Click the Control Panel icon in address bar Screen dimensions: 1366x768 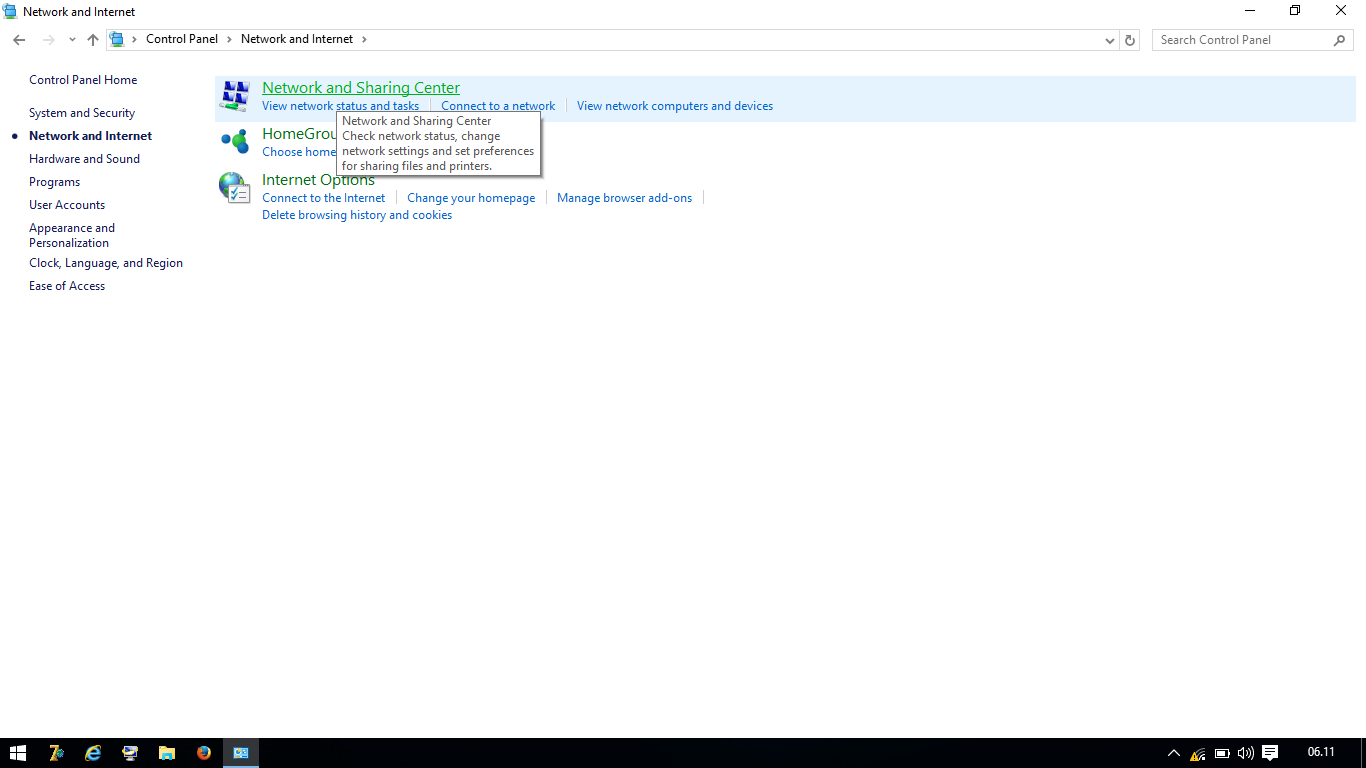(x=117, y=39)
